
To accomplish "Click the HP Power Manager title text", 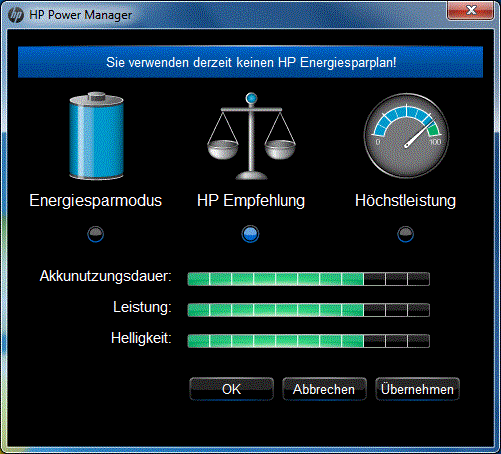I will tap(81, 15).
